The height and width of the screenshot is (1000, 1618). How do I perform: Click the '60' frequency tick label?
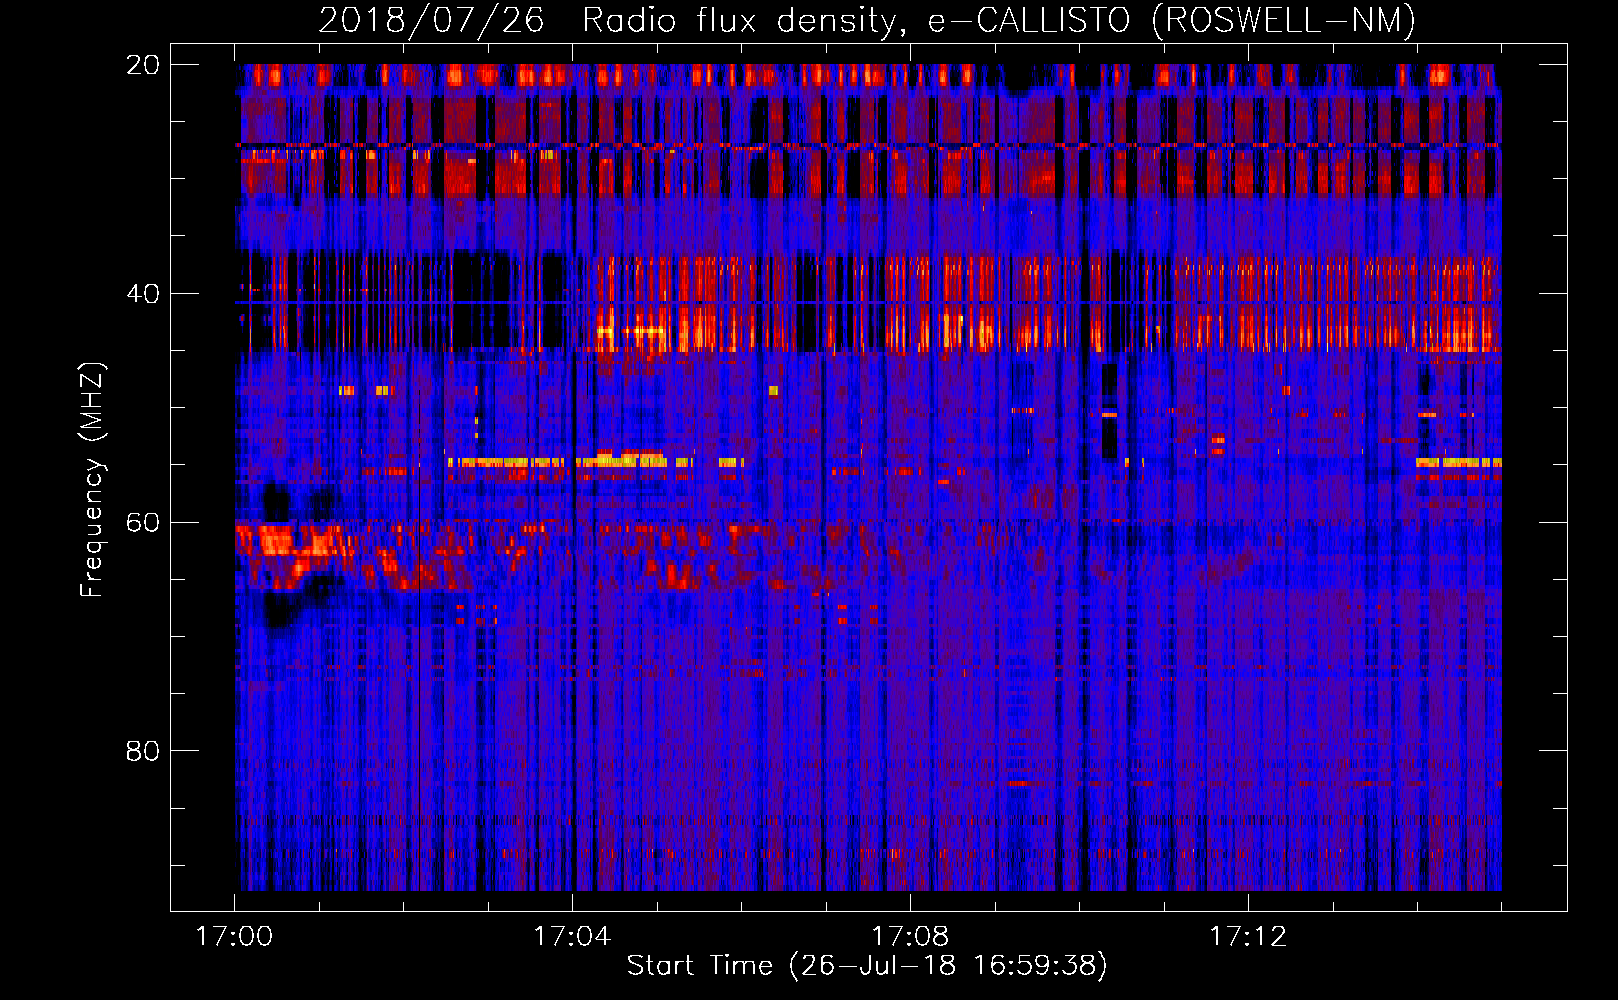pyautogui.click(x=143, y=523)
